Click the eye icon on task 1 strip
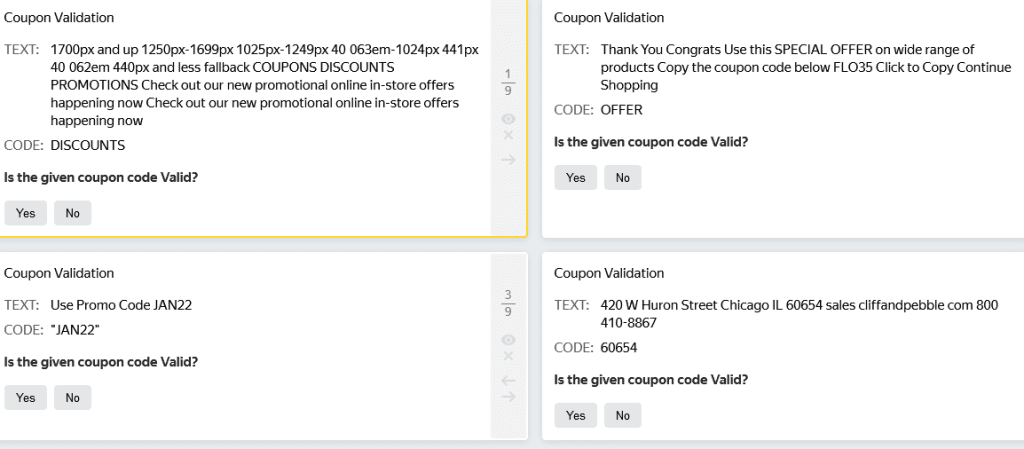Image resolution: width=1024 pixels, height=449 pixels. click(508, 119)
